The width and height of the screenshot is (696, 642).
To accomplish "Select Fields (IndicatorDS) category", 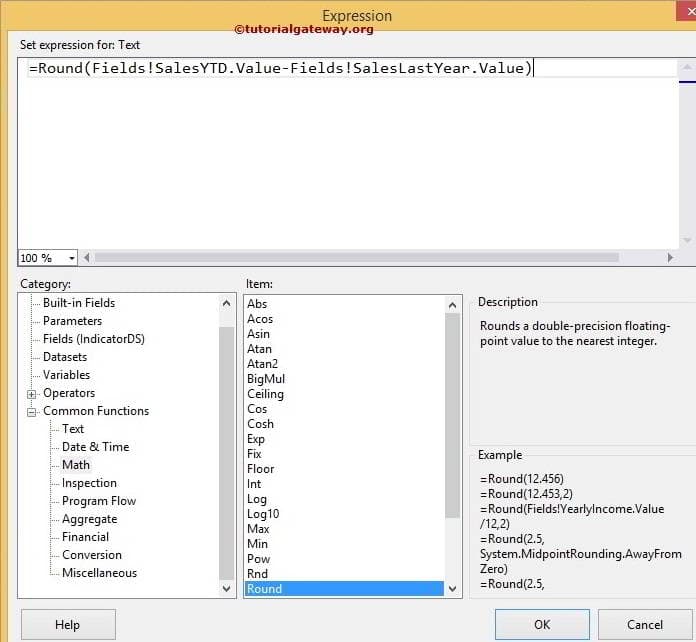I will coord(94,339).
